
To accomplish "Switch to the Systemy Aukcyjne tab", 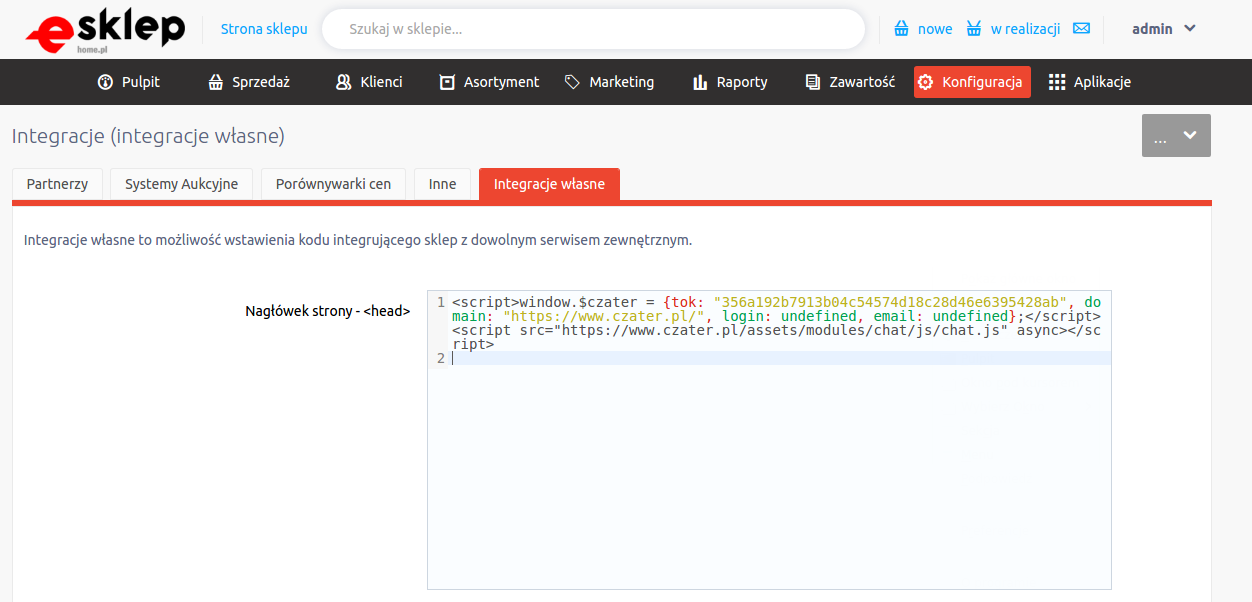I will tap(181, 184).
